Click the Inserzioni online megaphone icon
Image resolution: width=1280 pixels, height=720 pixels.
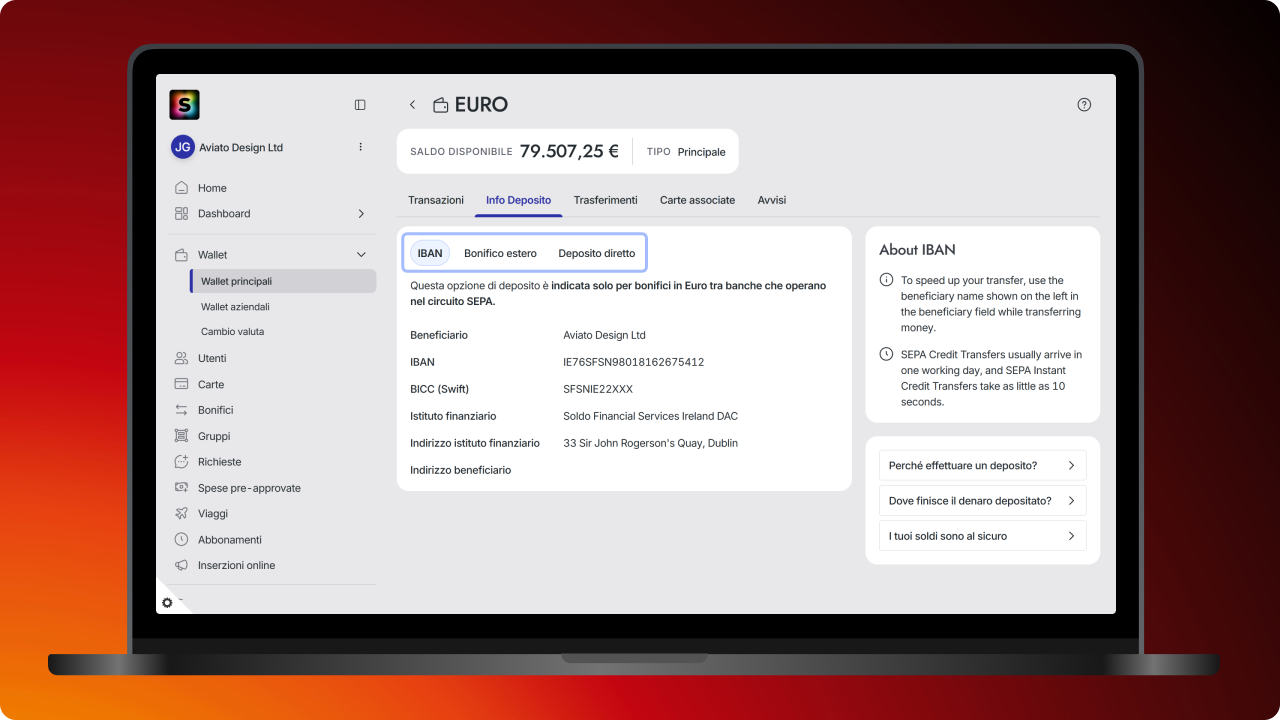click(181, 566)
